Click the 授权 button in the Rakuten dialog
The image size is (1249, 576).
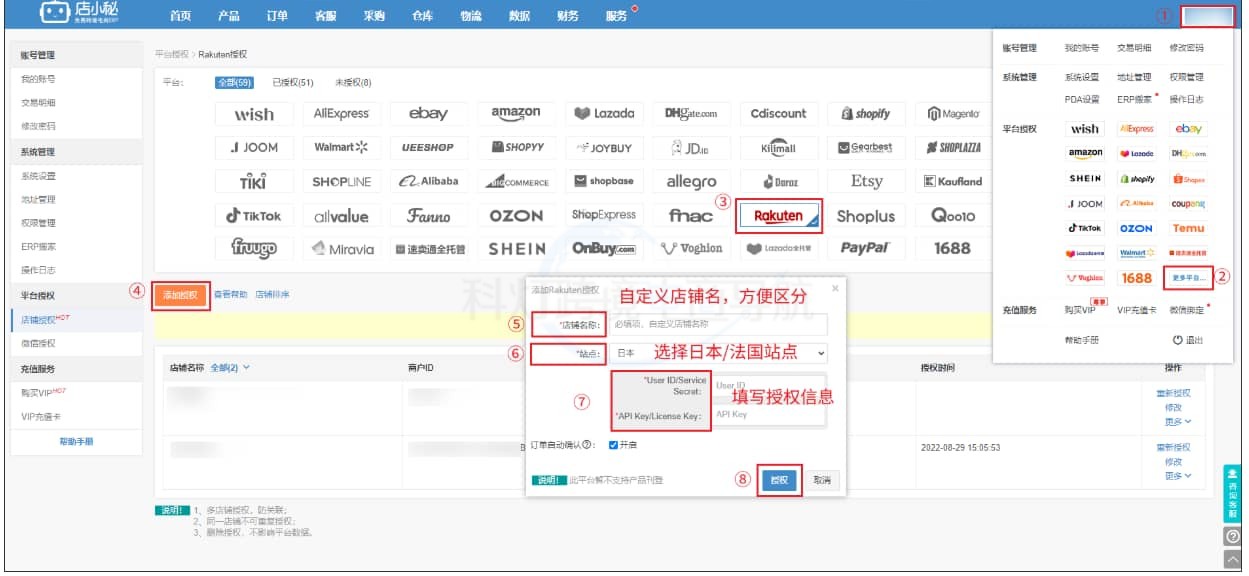click(778, 480)
